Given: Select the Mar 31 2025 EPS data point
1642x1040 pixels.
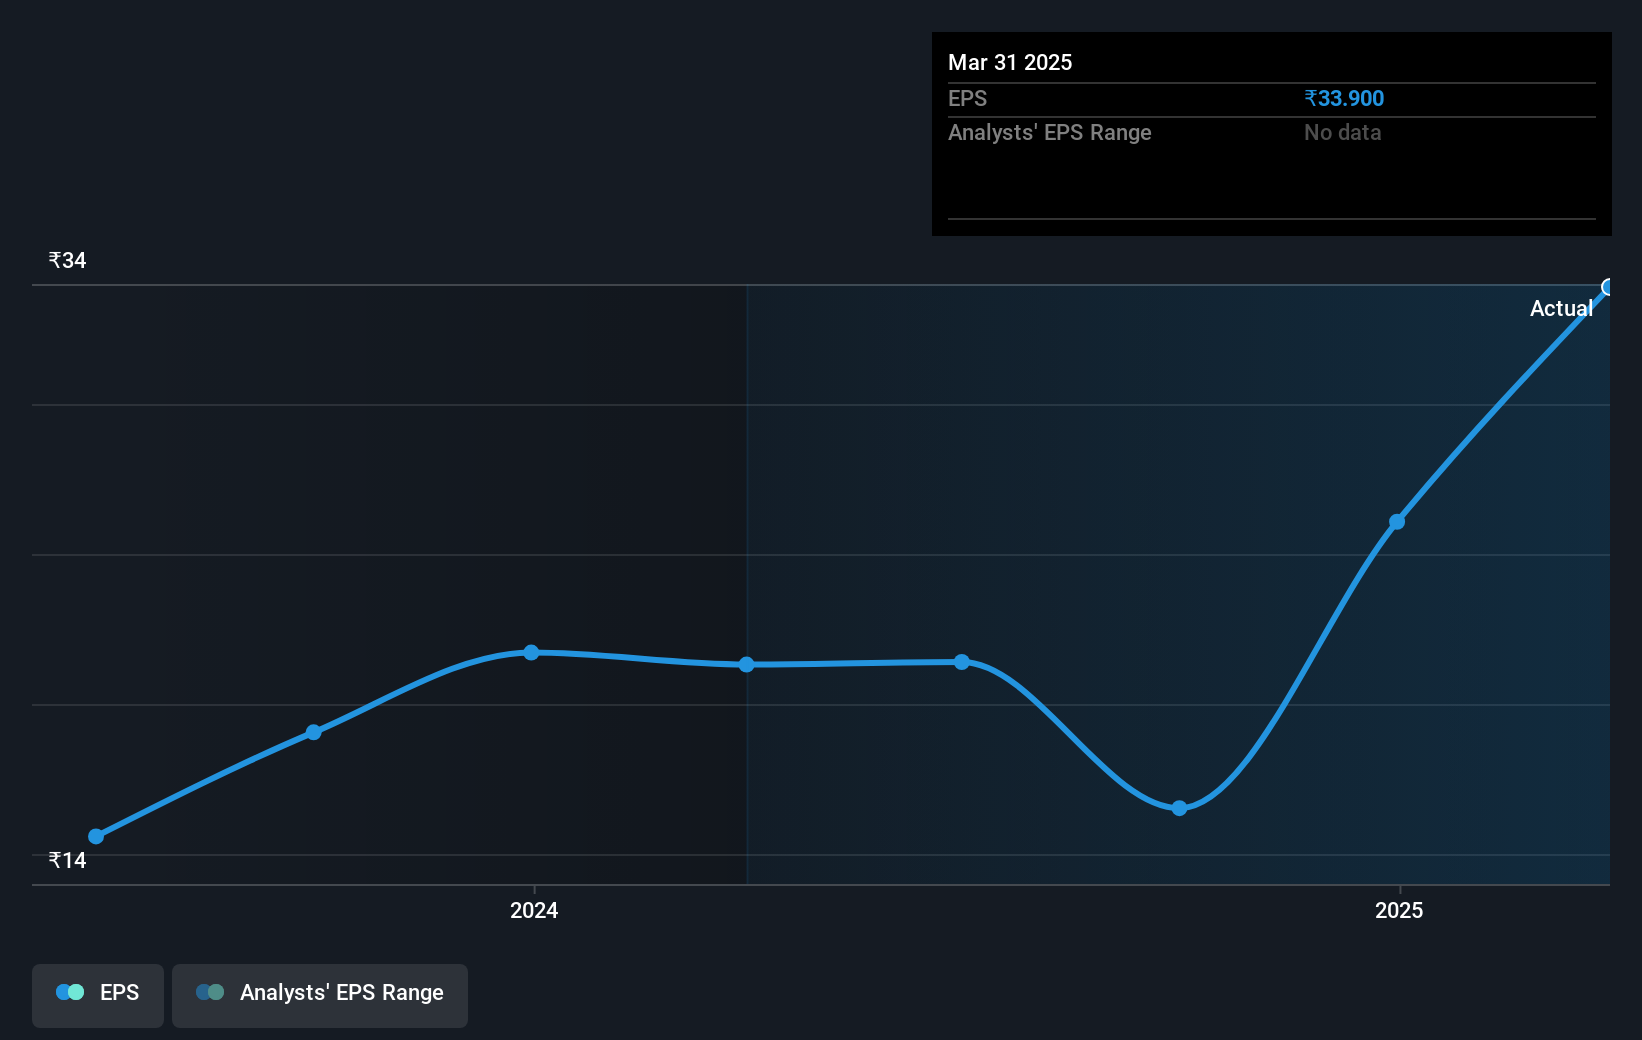Looking at the screenshot, I should (1608, 288).
